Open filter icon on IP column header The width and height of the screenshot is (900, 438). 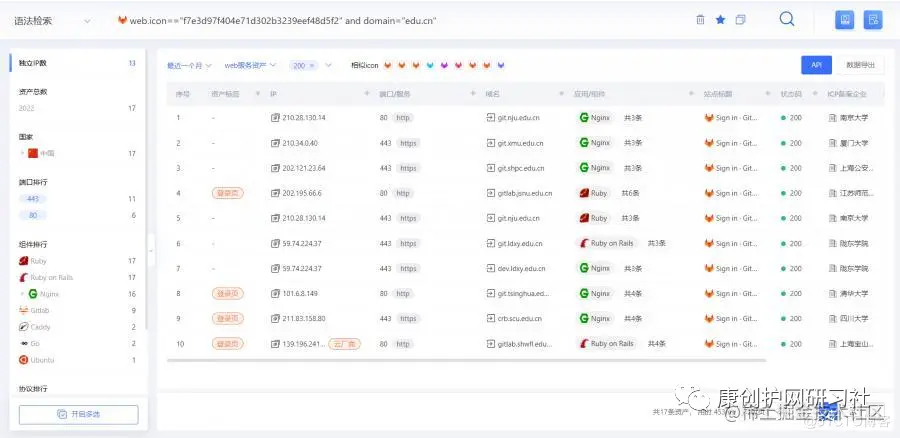[367, 94]
